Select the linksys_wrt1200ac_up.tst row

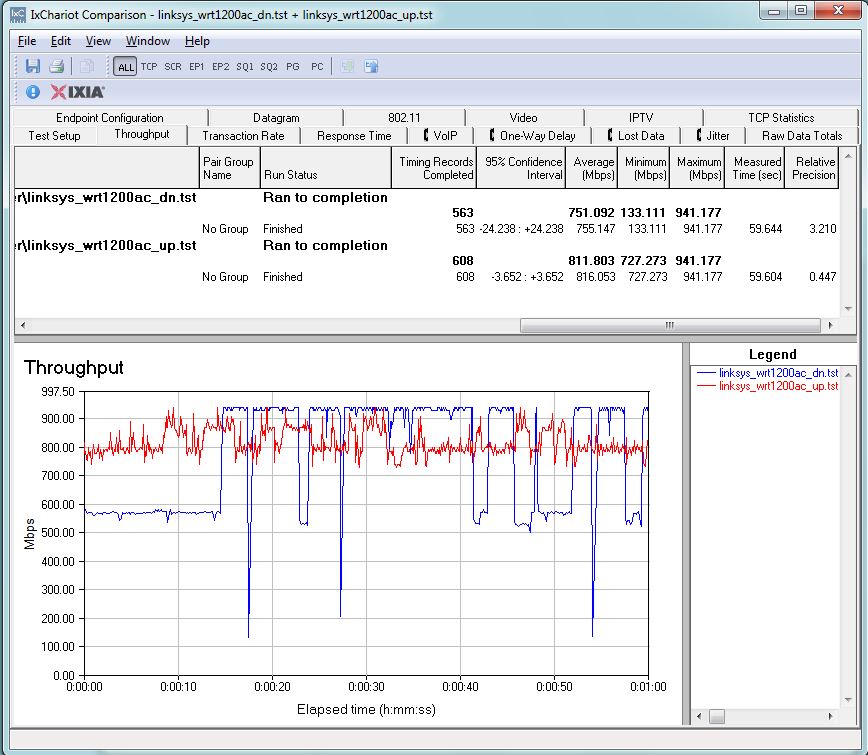(426, 246)
